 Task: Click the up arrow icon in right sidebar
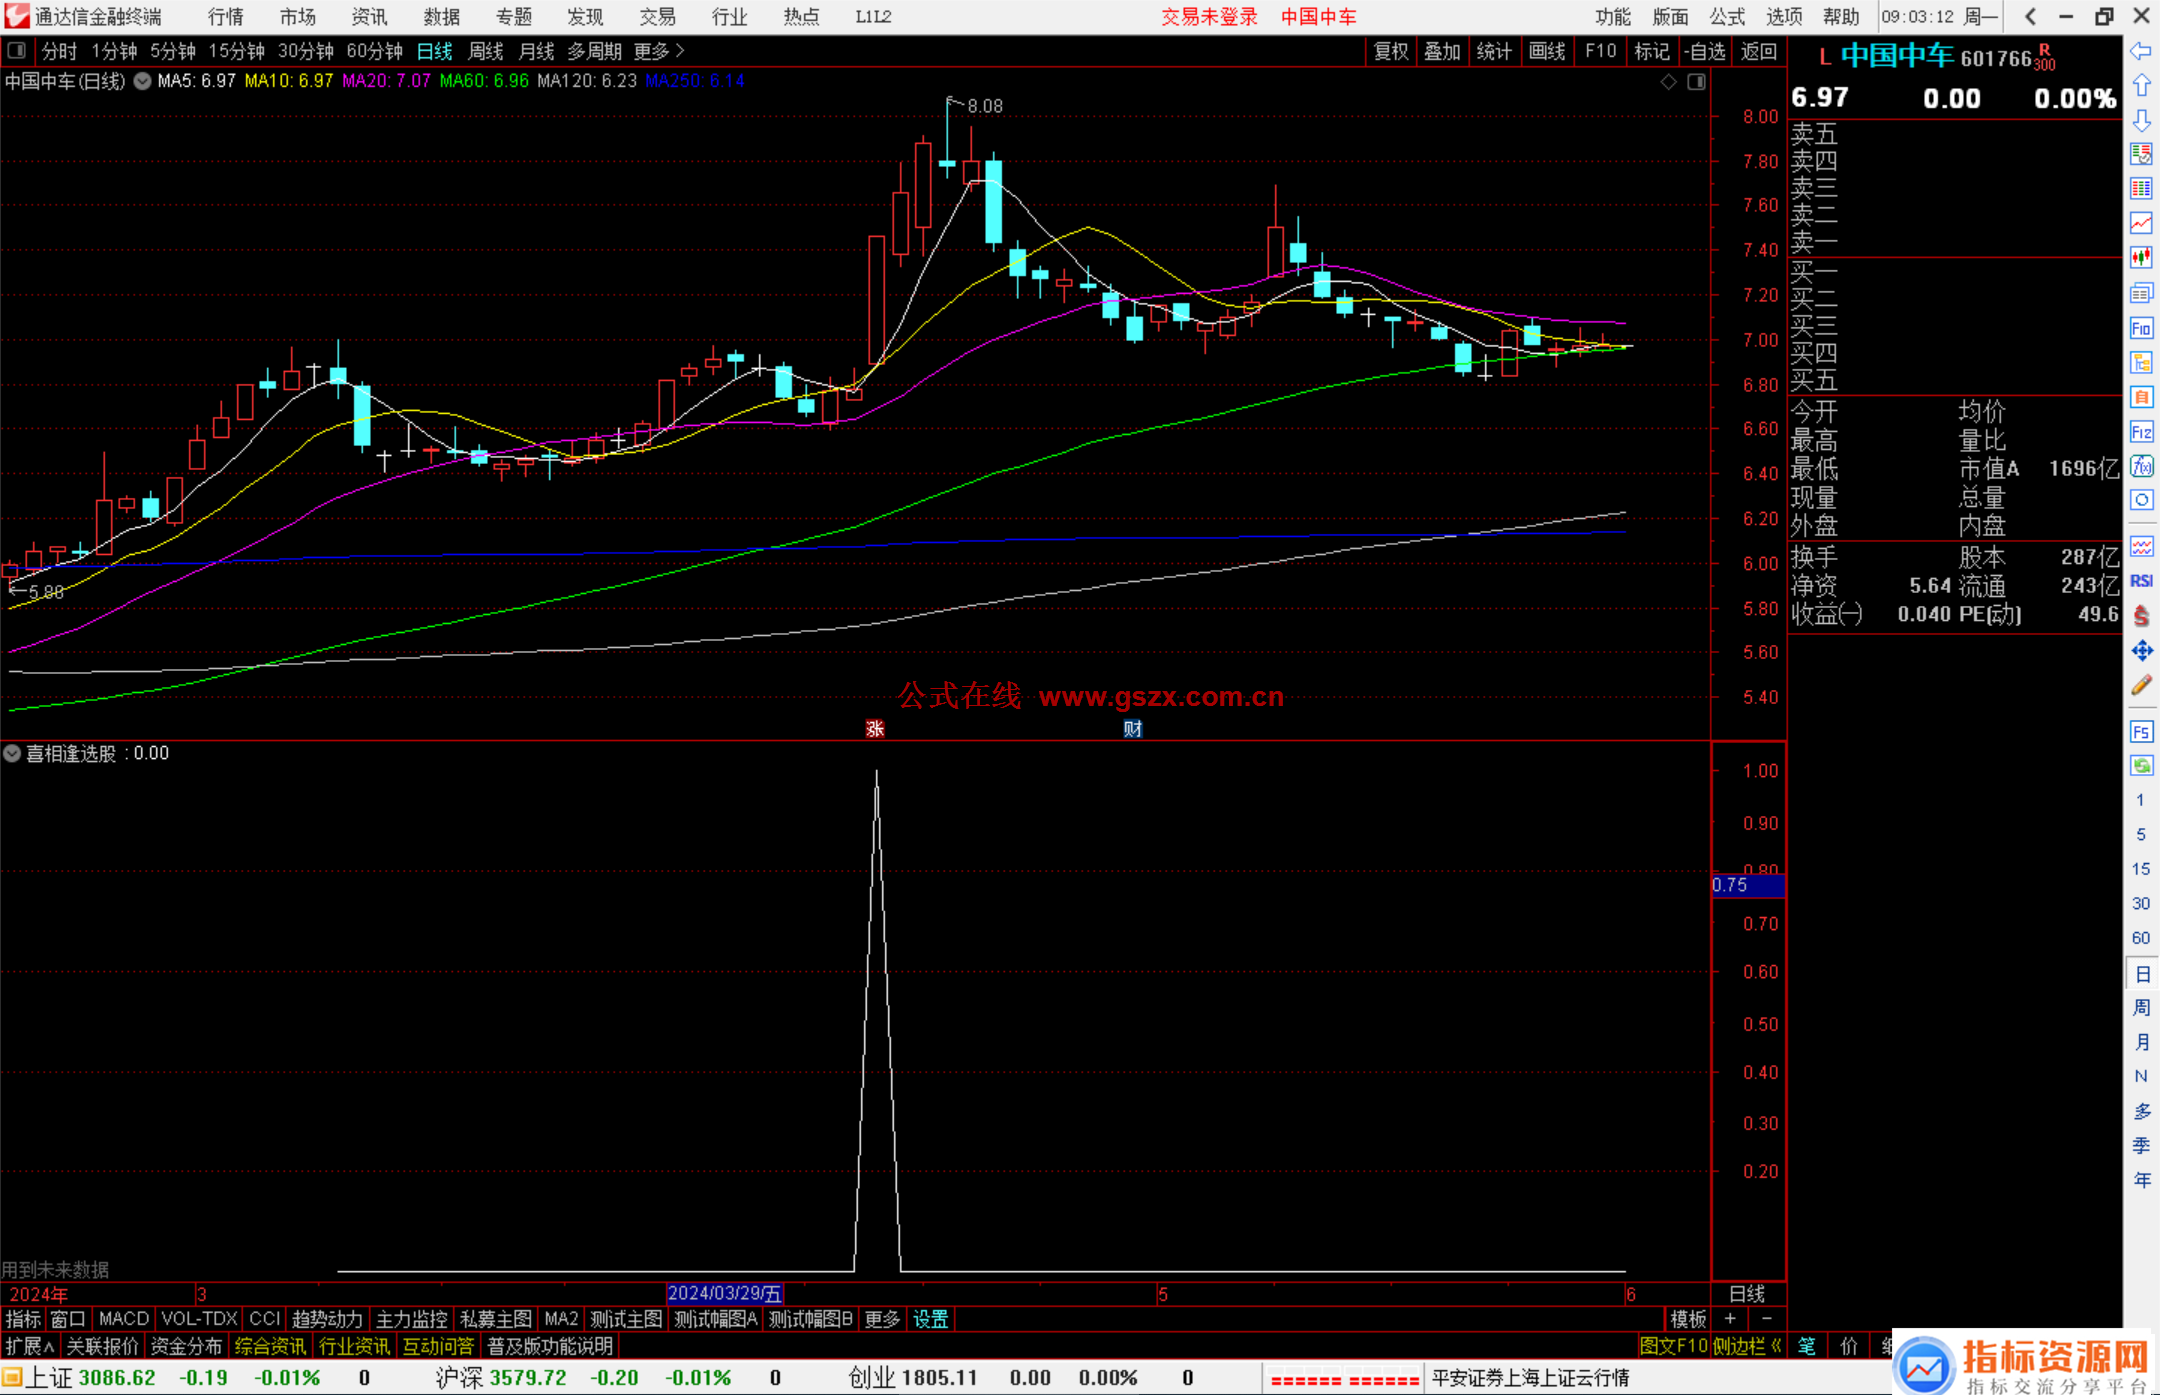[x=2141, y=86]
